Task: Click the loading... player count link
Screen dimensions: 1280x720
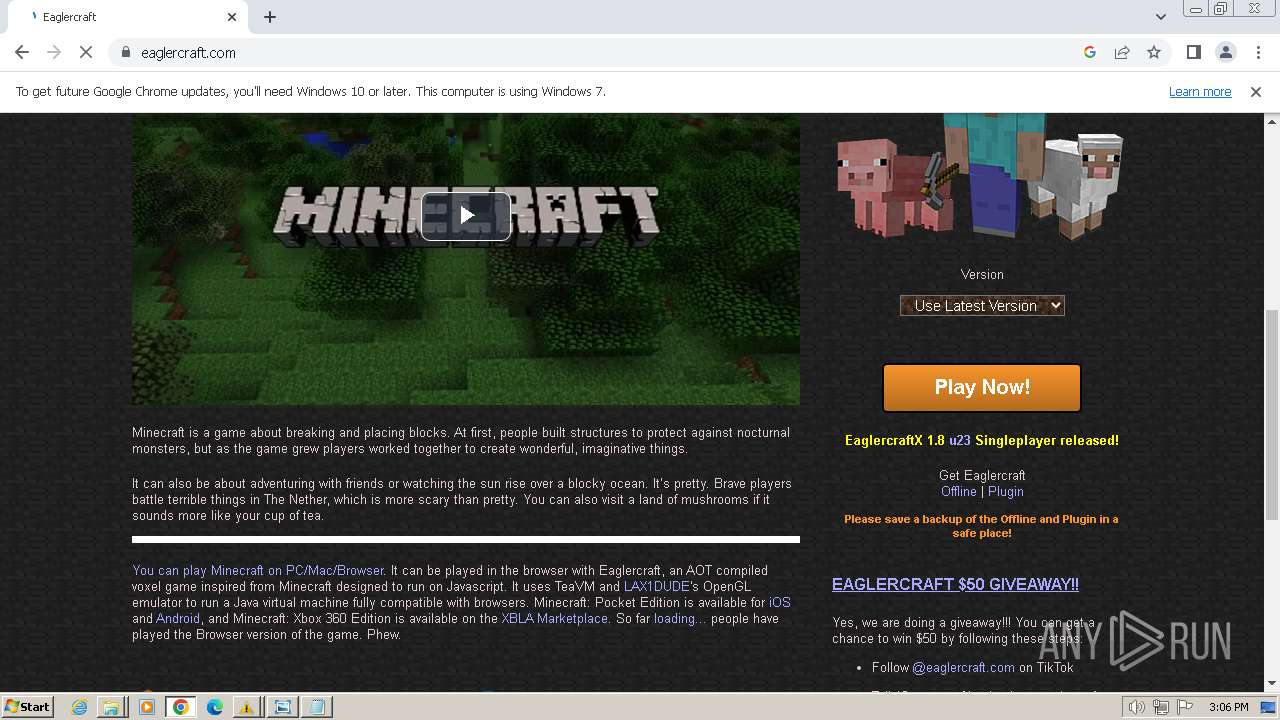Action: (x=680, y=618)
